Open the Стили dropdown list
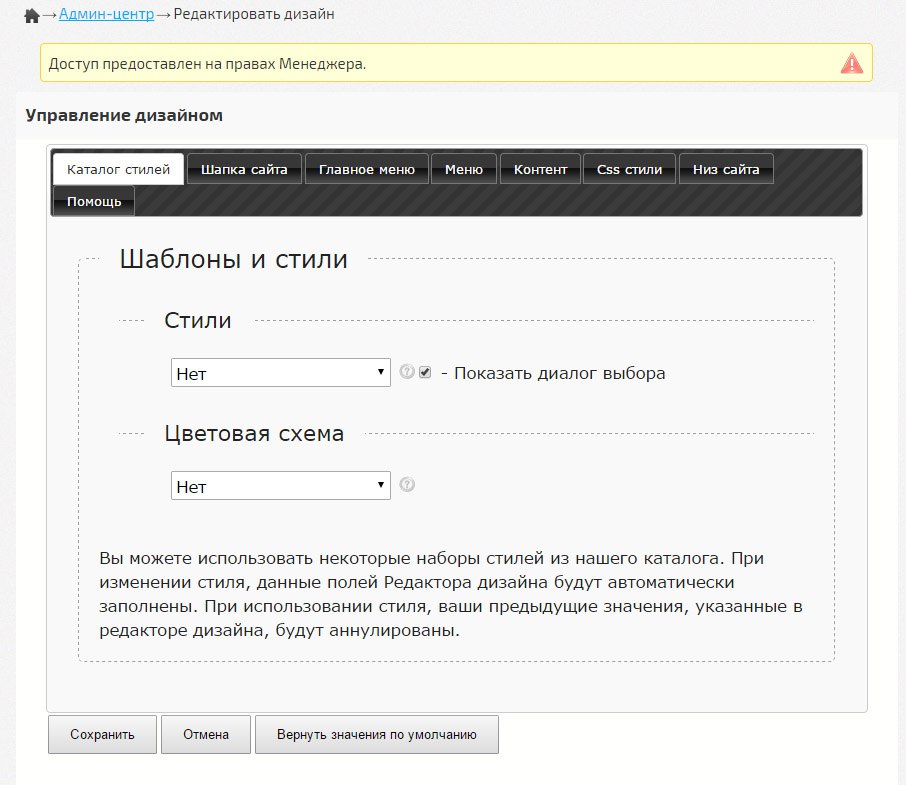906x785 pixels. click(280, 373)
